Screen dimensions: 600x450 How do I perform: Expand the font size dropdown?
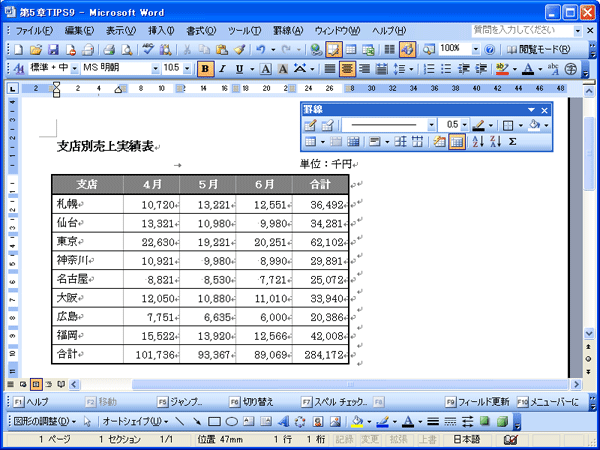click(x=187, y=69)
